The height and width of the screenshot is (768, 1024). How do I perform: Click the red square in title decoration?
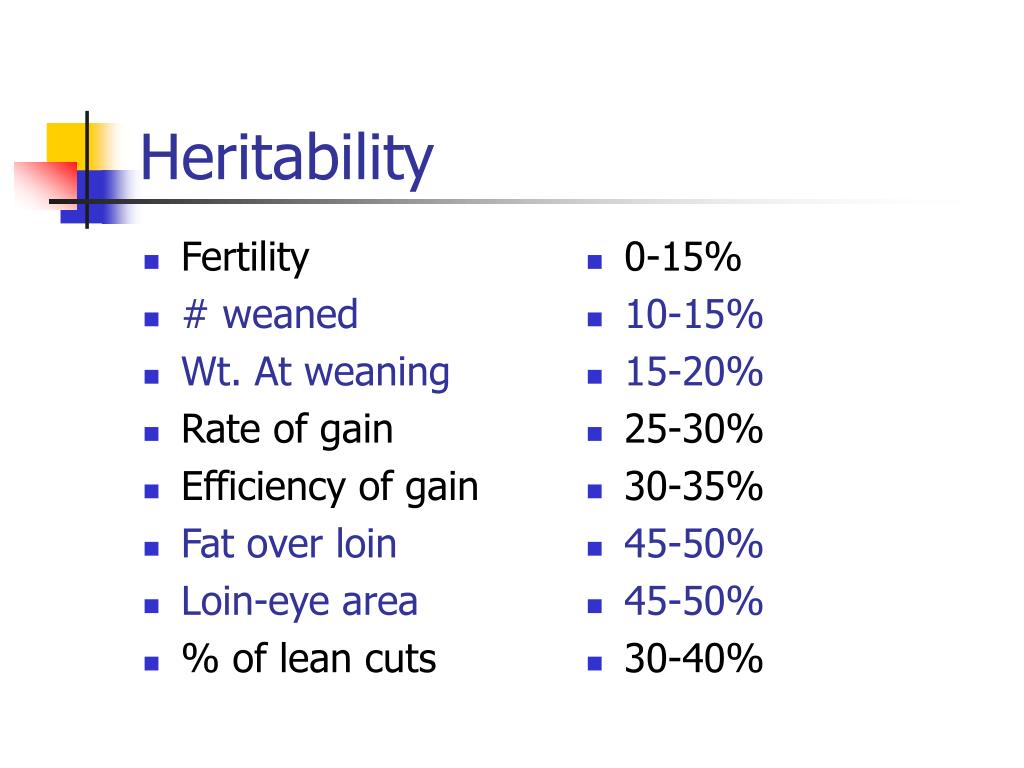pos(46,183)
